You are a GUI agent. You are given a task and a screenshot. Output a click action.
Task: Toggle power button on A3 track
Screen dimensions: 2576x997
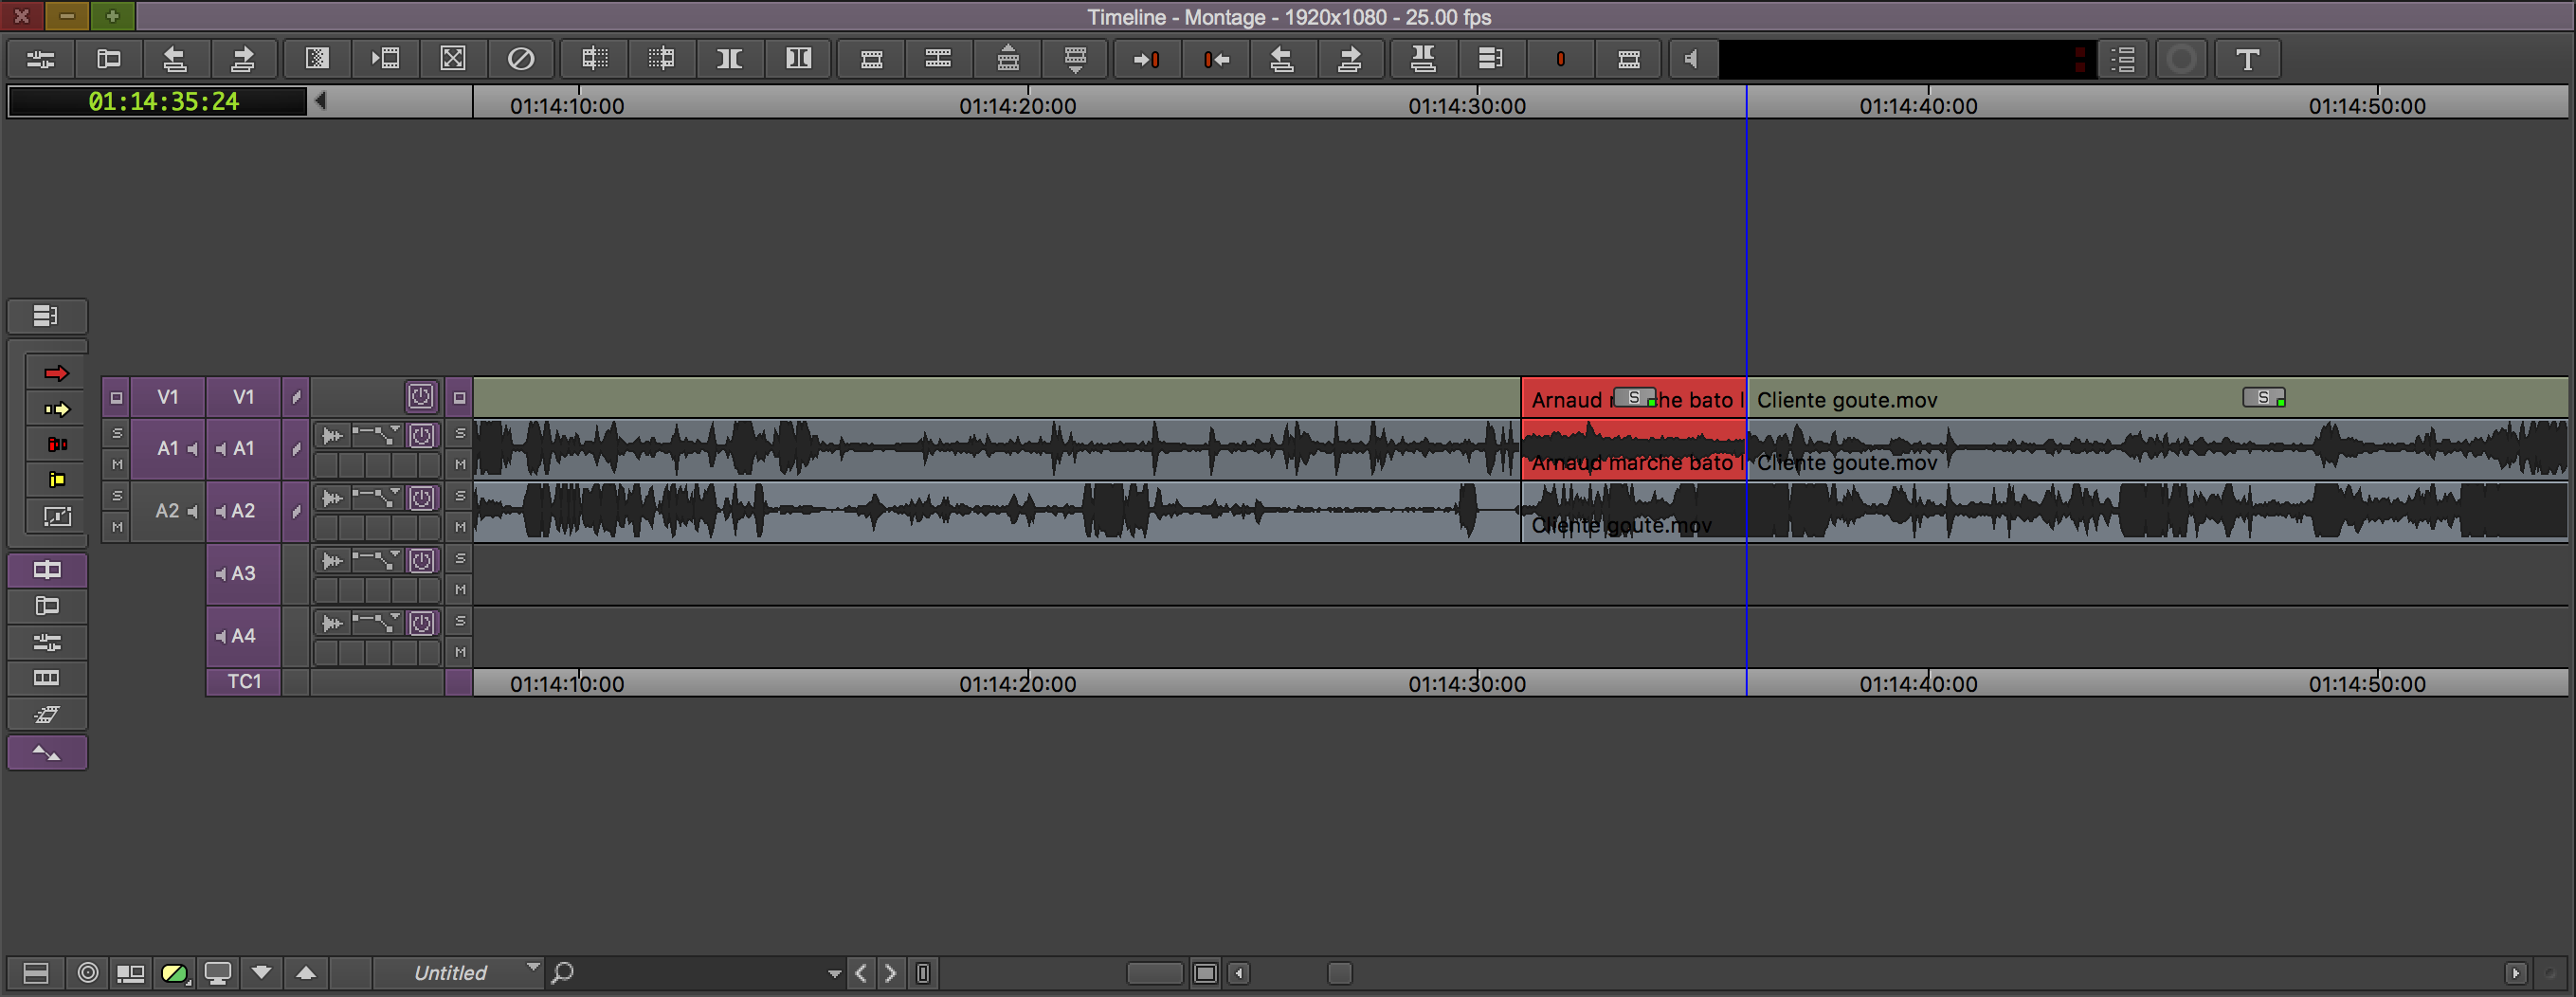point(422,561)
